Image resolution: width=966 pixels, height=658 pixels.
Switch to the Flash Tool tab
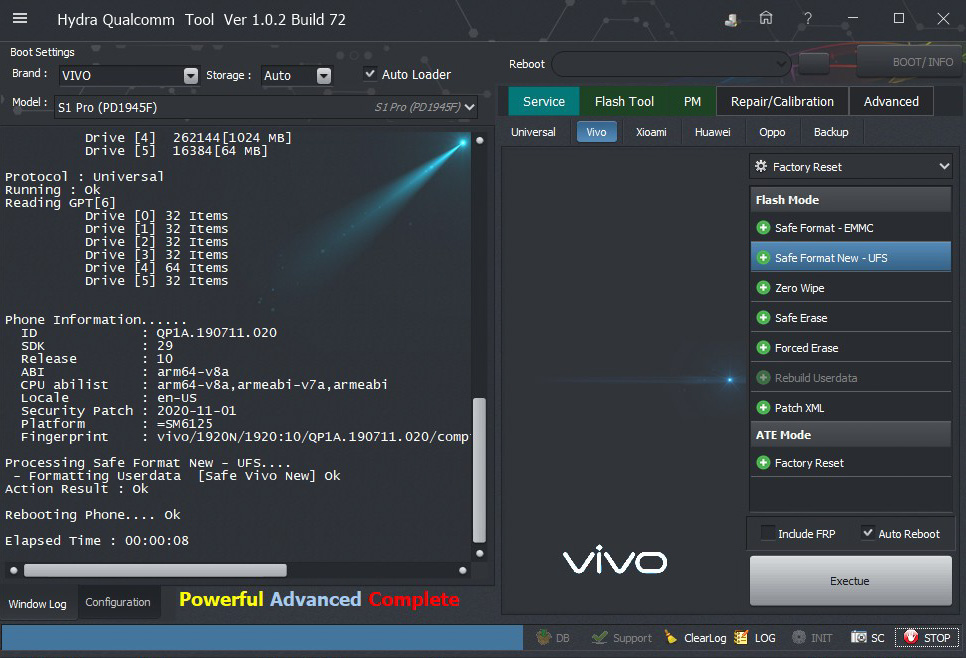tap(624, 101)
